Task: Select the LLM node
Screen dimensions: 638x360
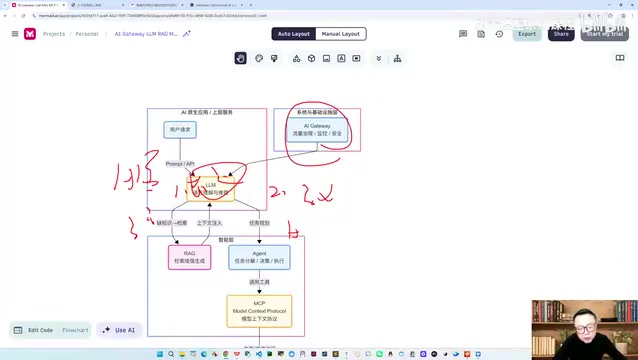Action: tap(211, 189)
